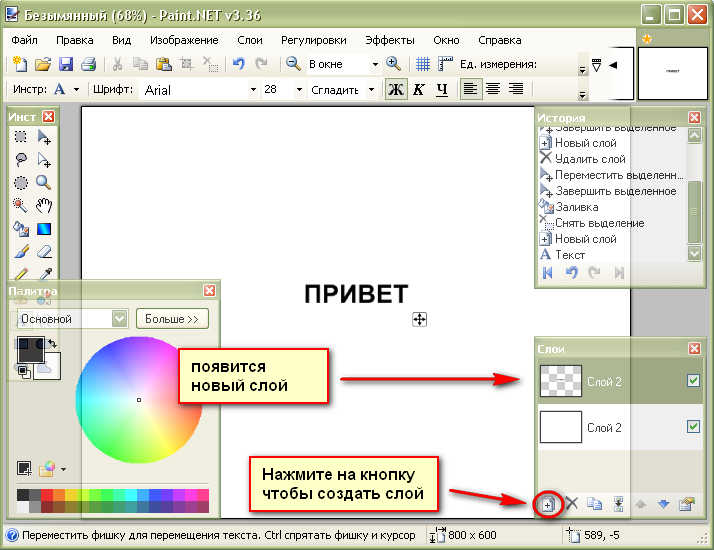The height and width of the screenshot is (550, 714).
Task: Open the Правка menu
Action: [x=75, y=40]
